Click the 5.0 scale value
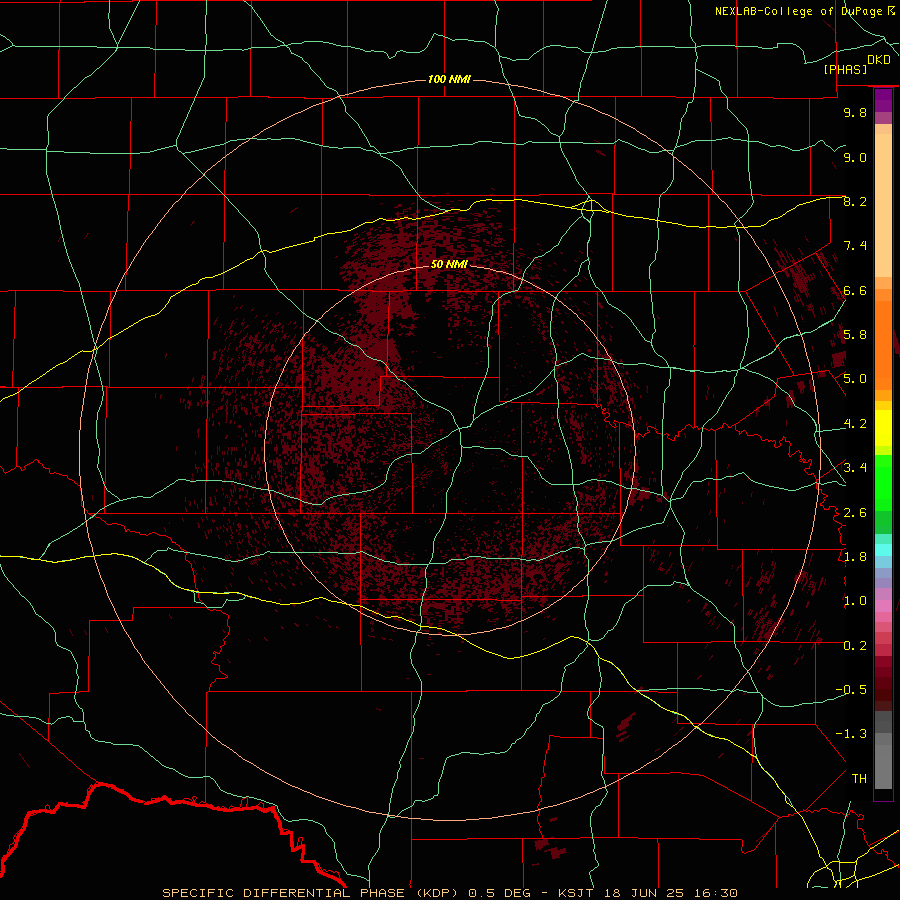Viewport: 900px width, 900px height. click(x=855, y=379)
